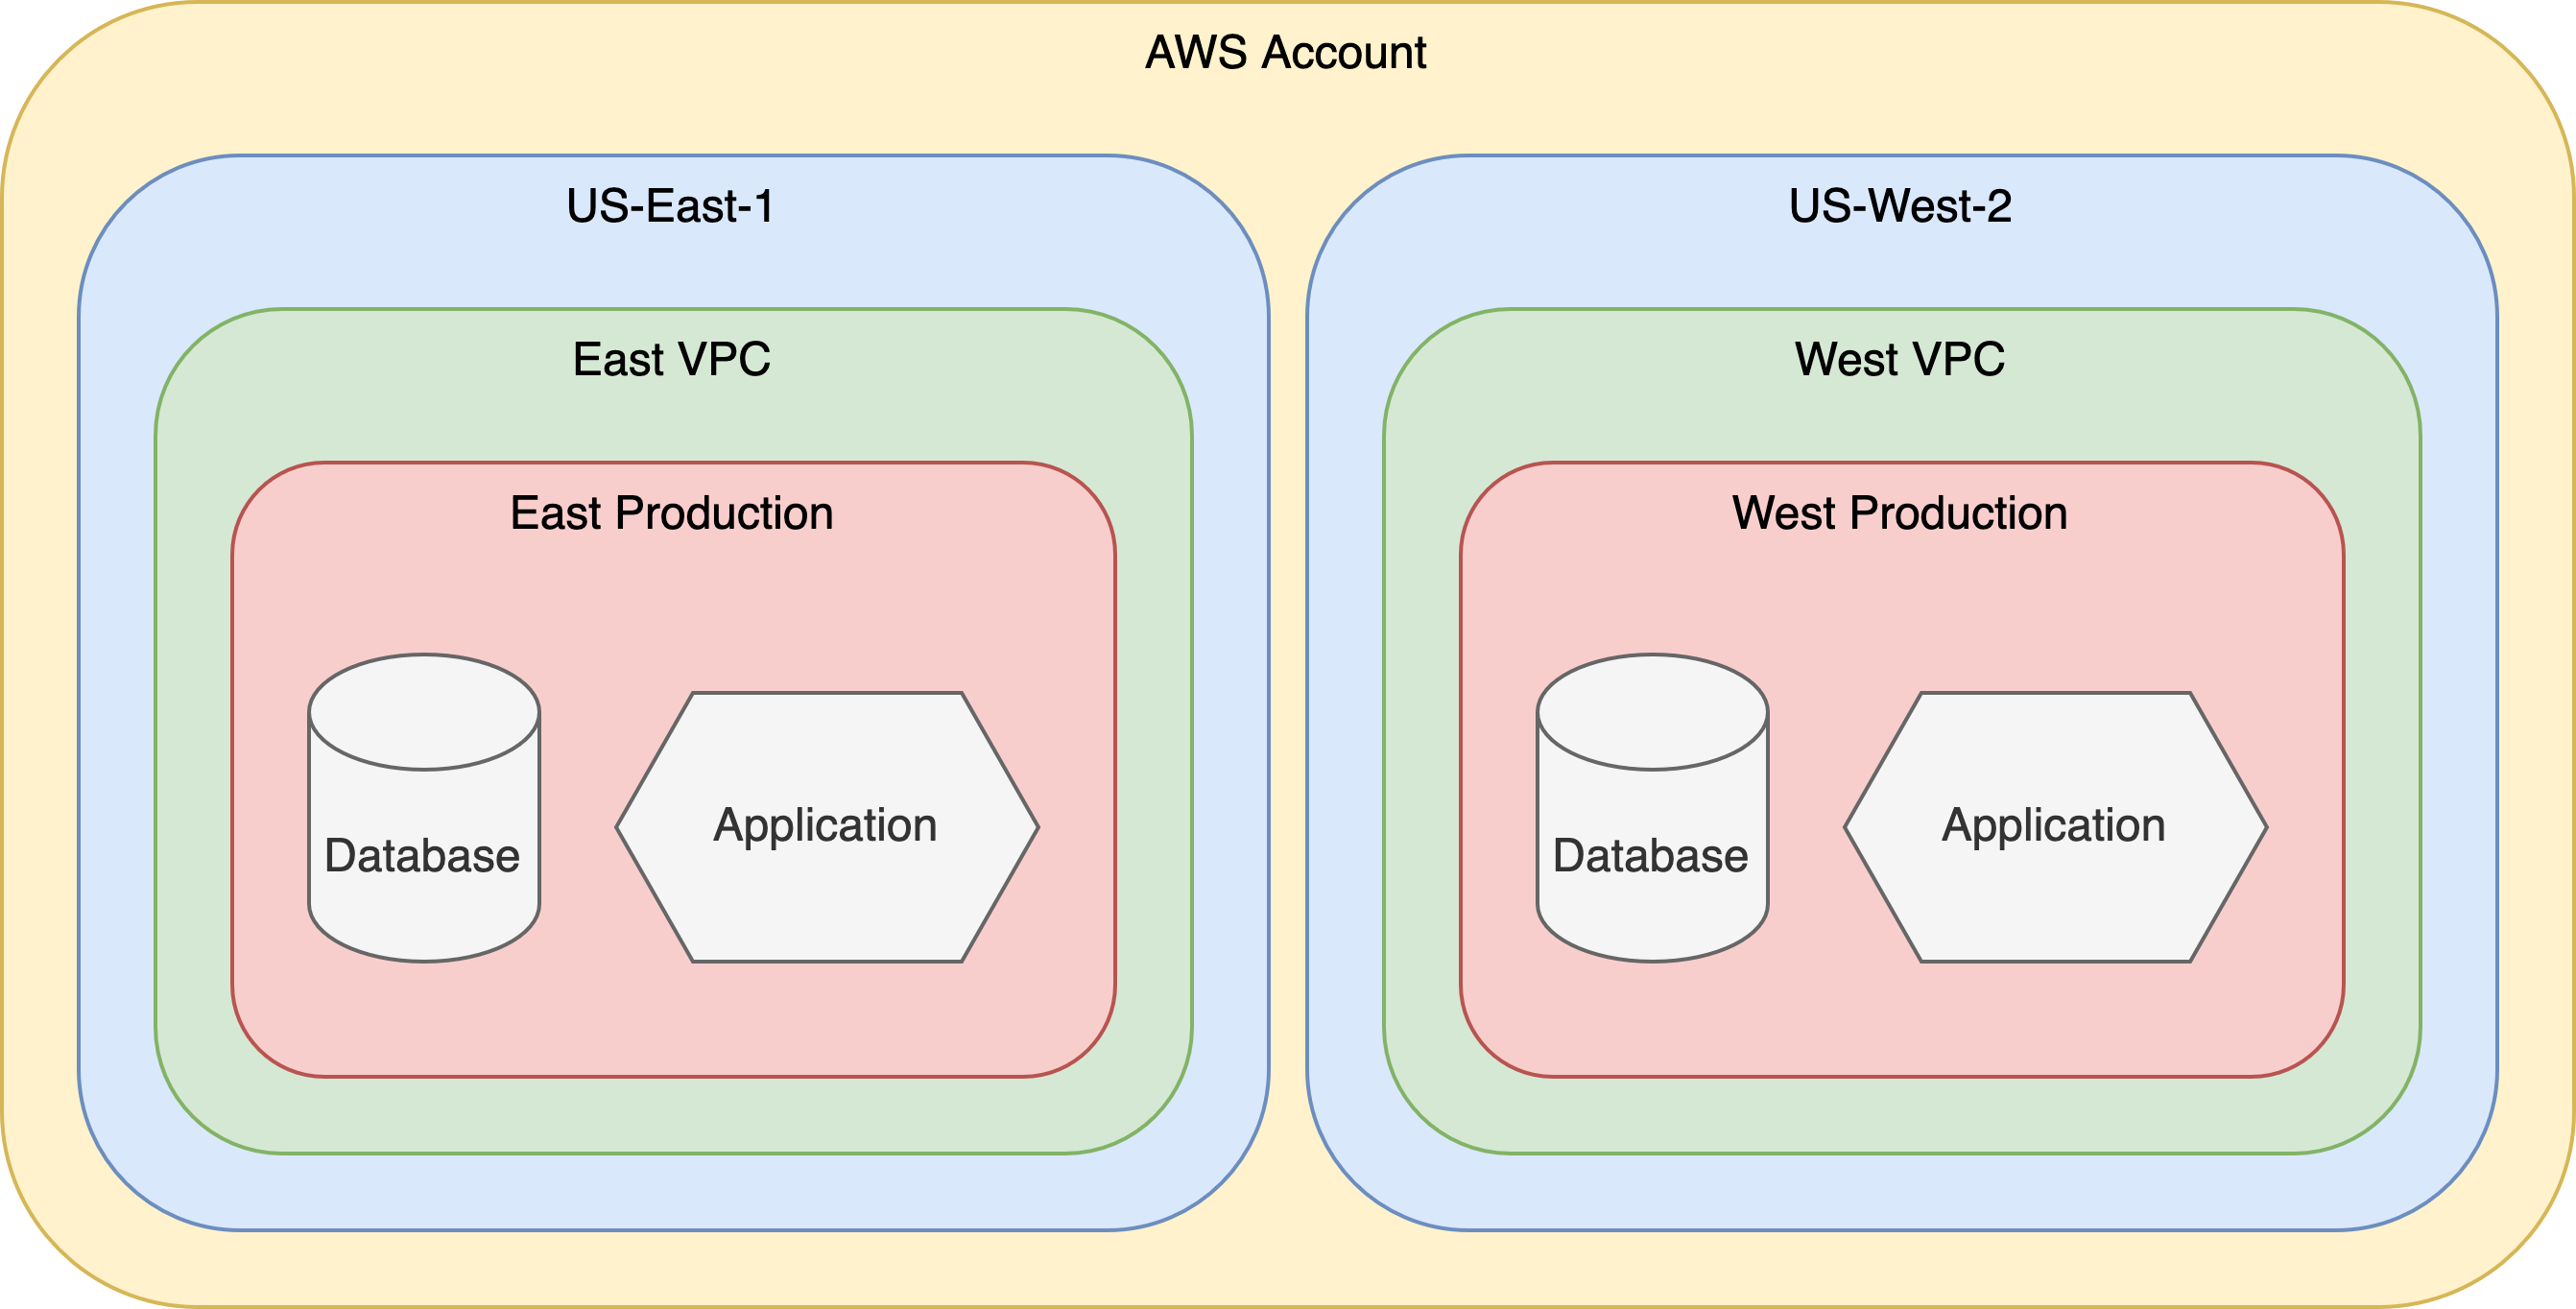The height and width of the screenshot is (1309, 2576).
Task: Select the East Production Application hexagon
Action: tap(827, 827)
